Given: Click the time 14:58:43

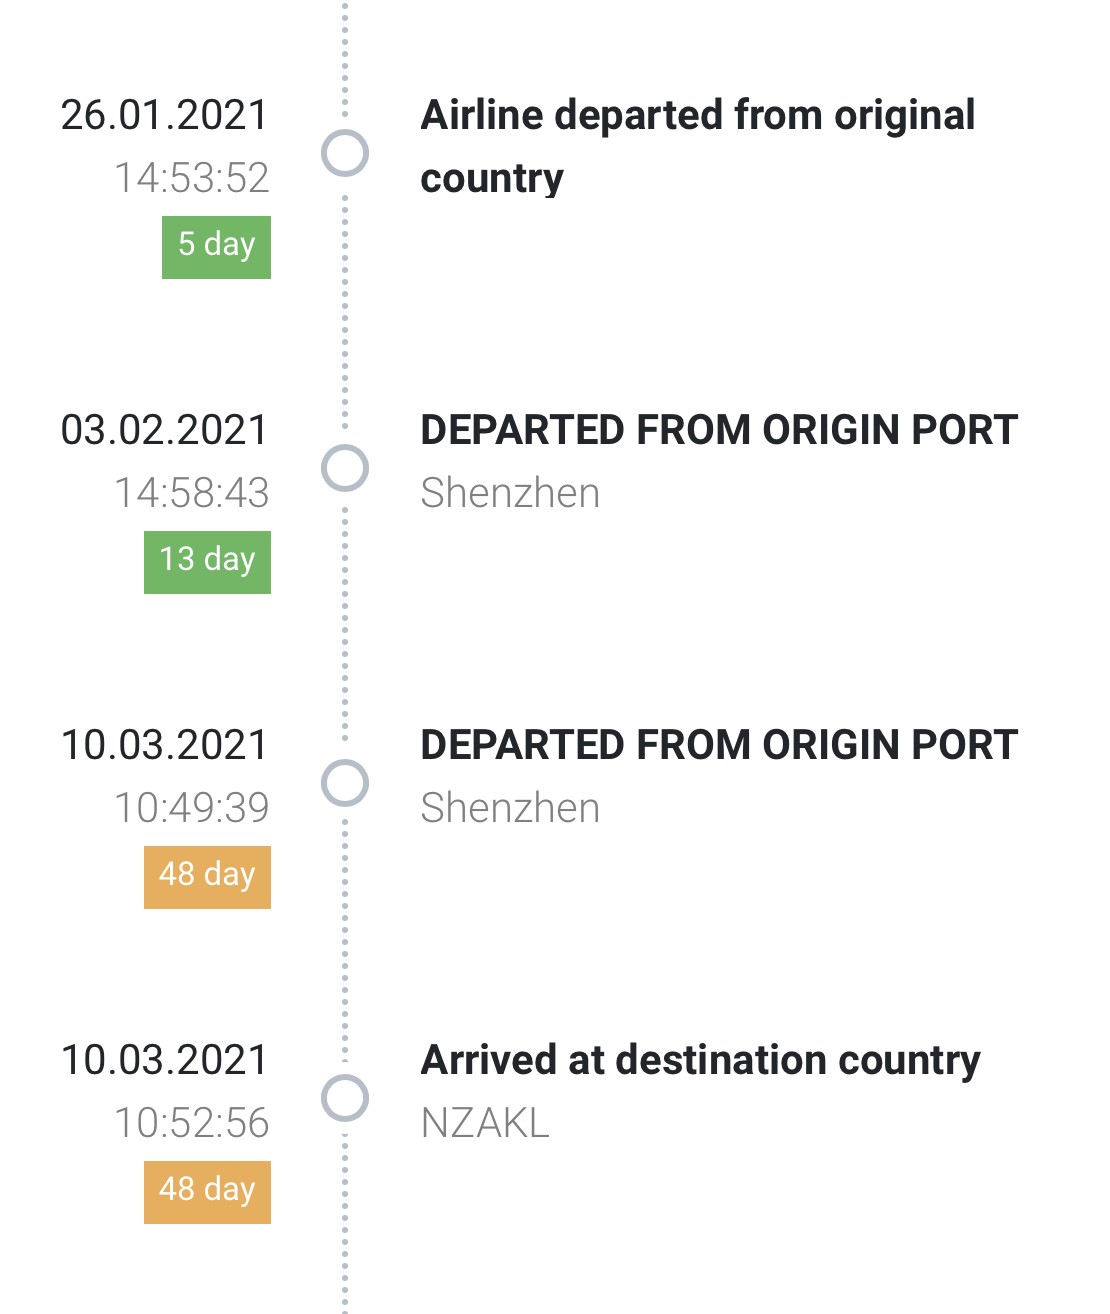Looking at the screenshot, I should (192, 493).
